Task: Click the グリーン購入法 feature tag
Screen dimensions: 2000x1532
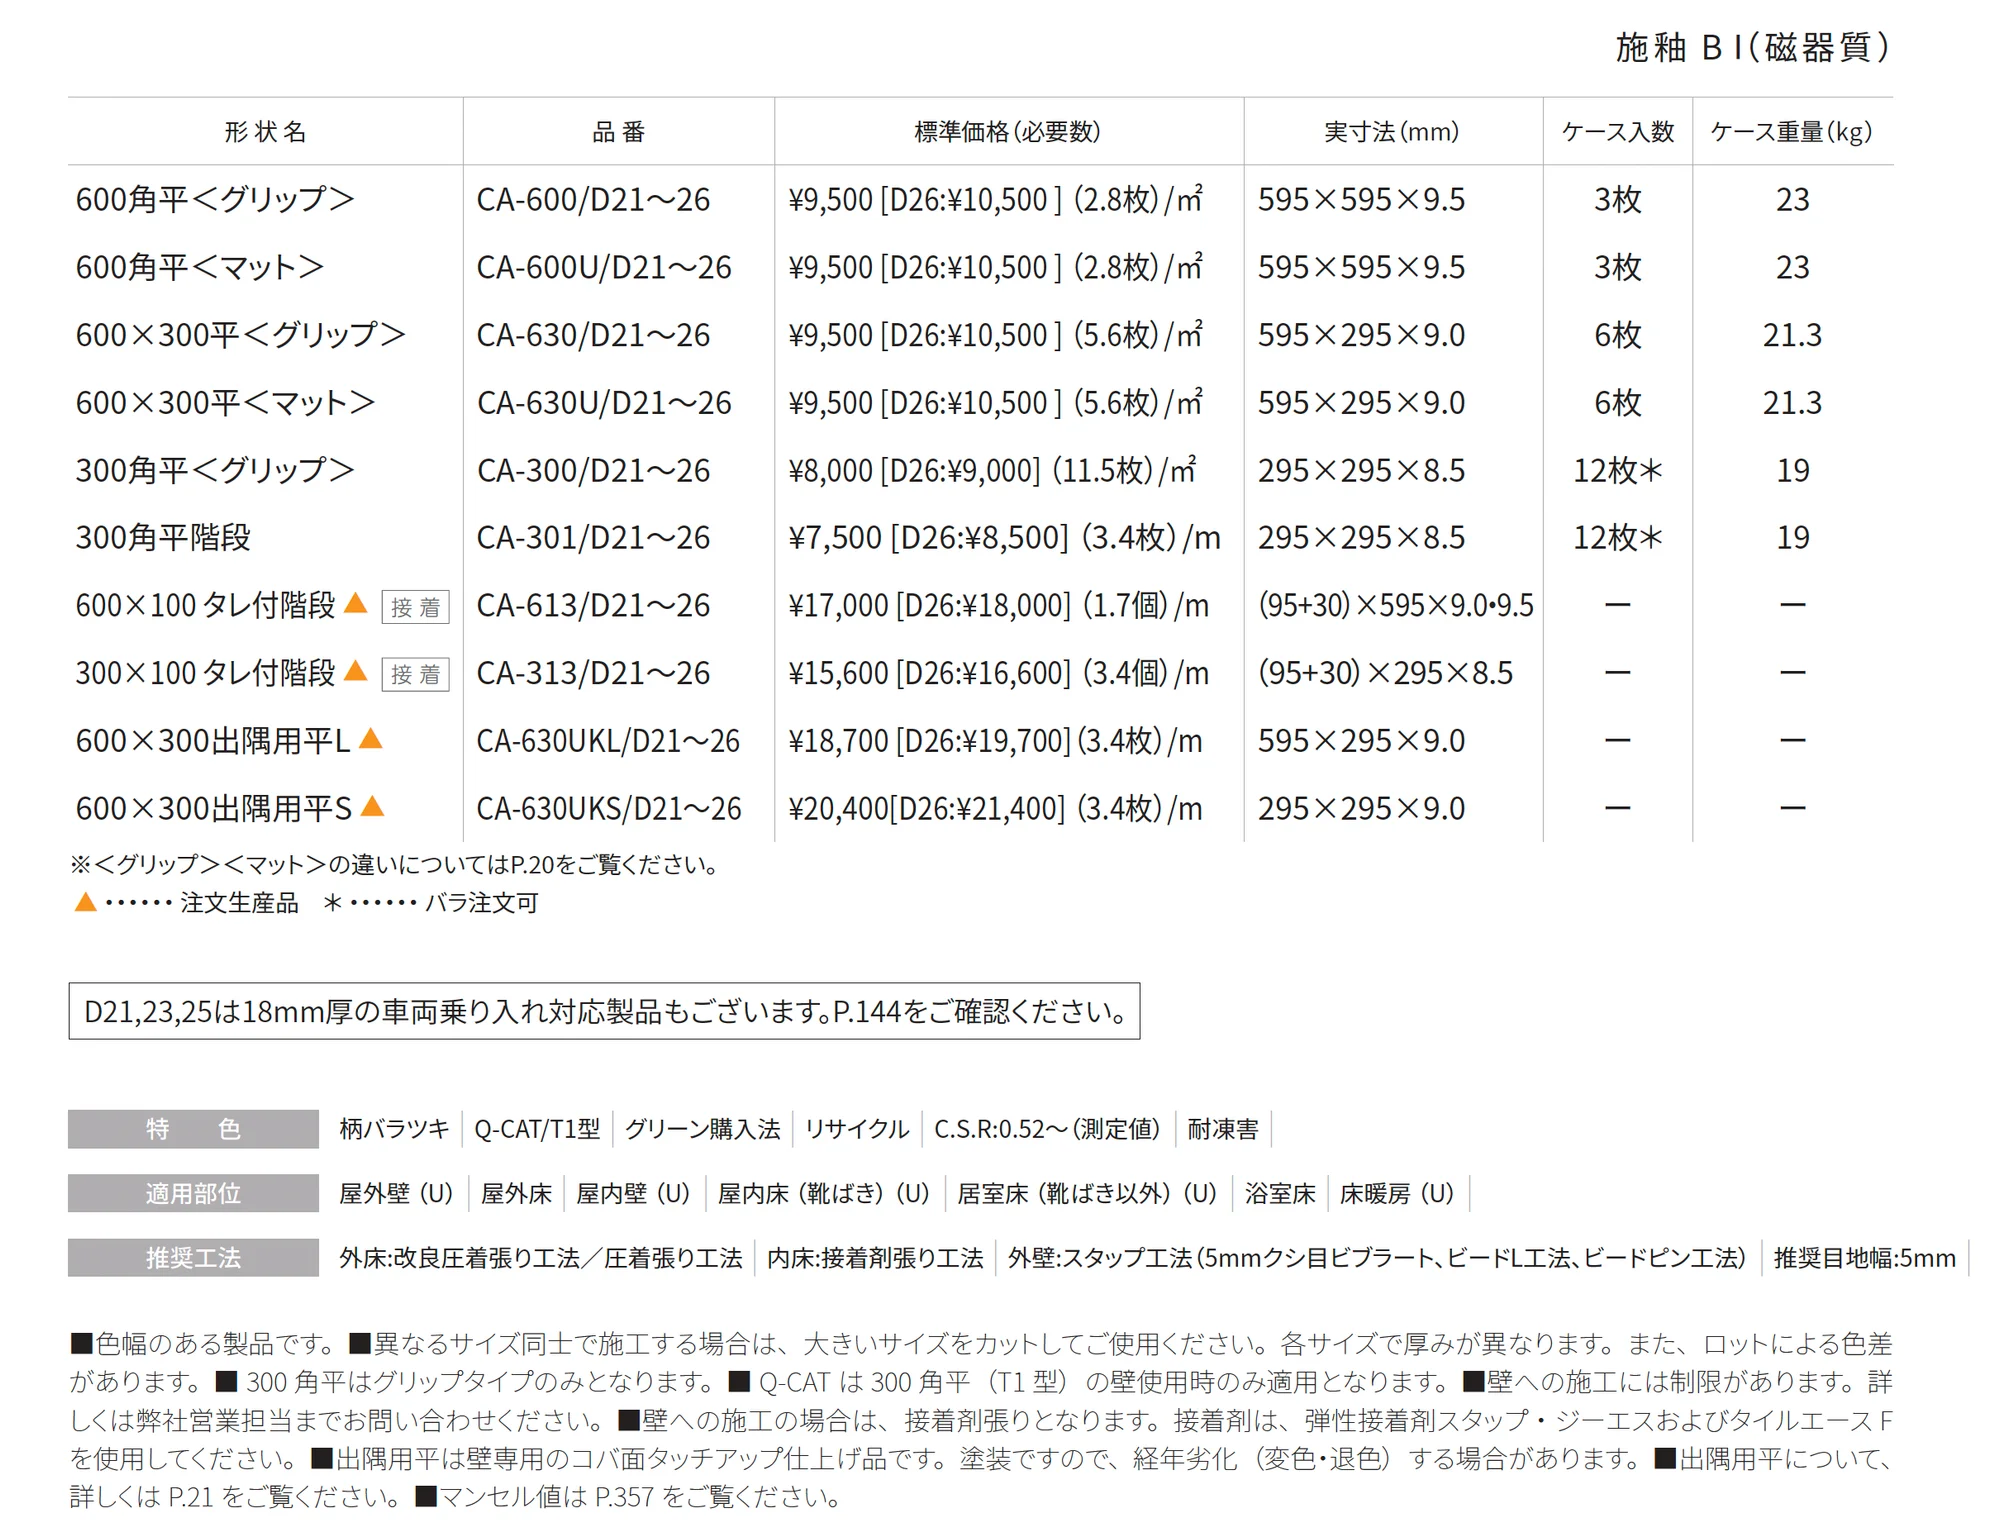Action: pyautogui.click(x=702, y=1129)
